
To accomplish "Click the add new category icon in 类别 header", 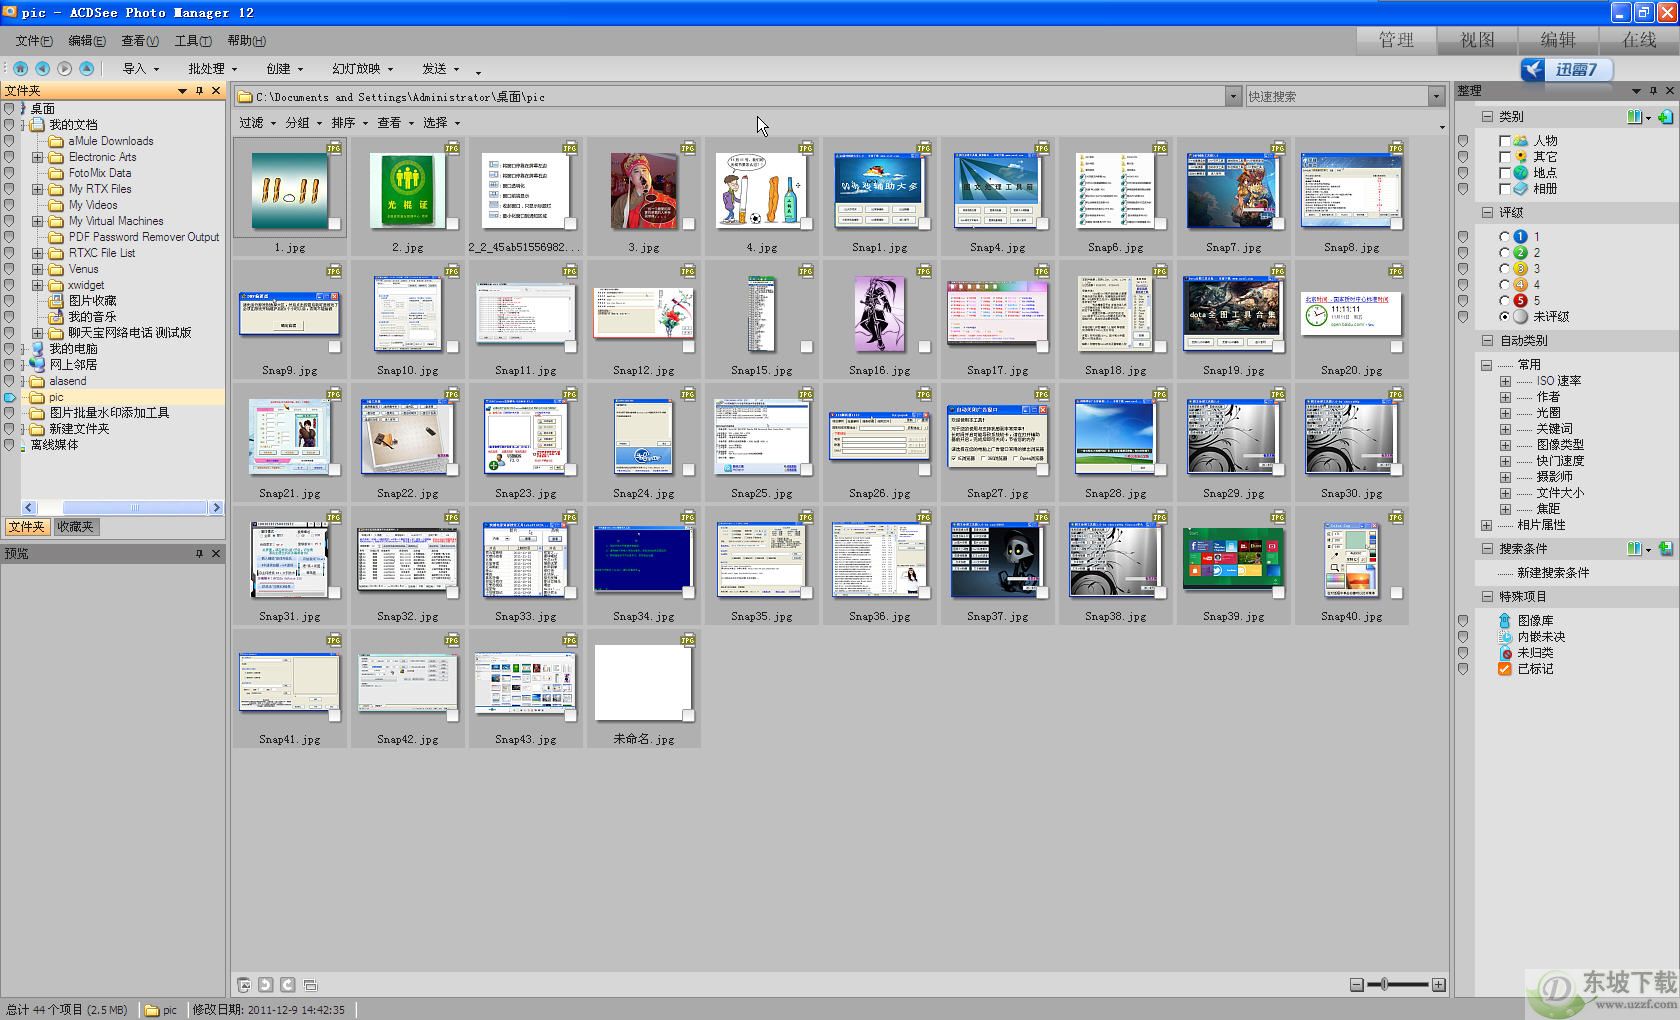I will click(x=1665, y=117).
